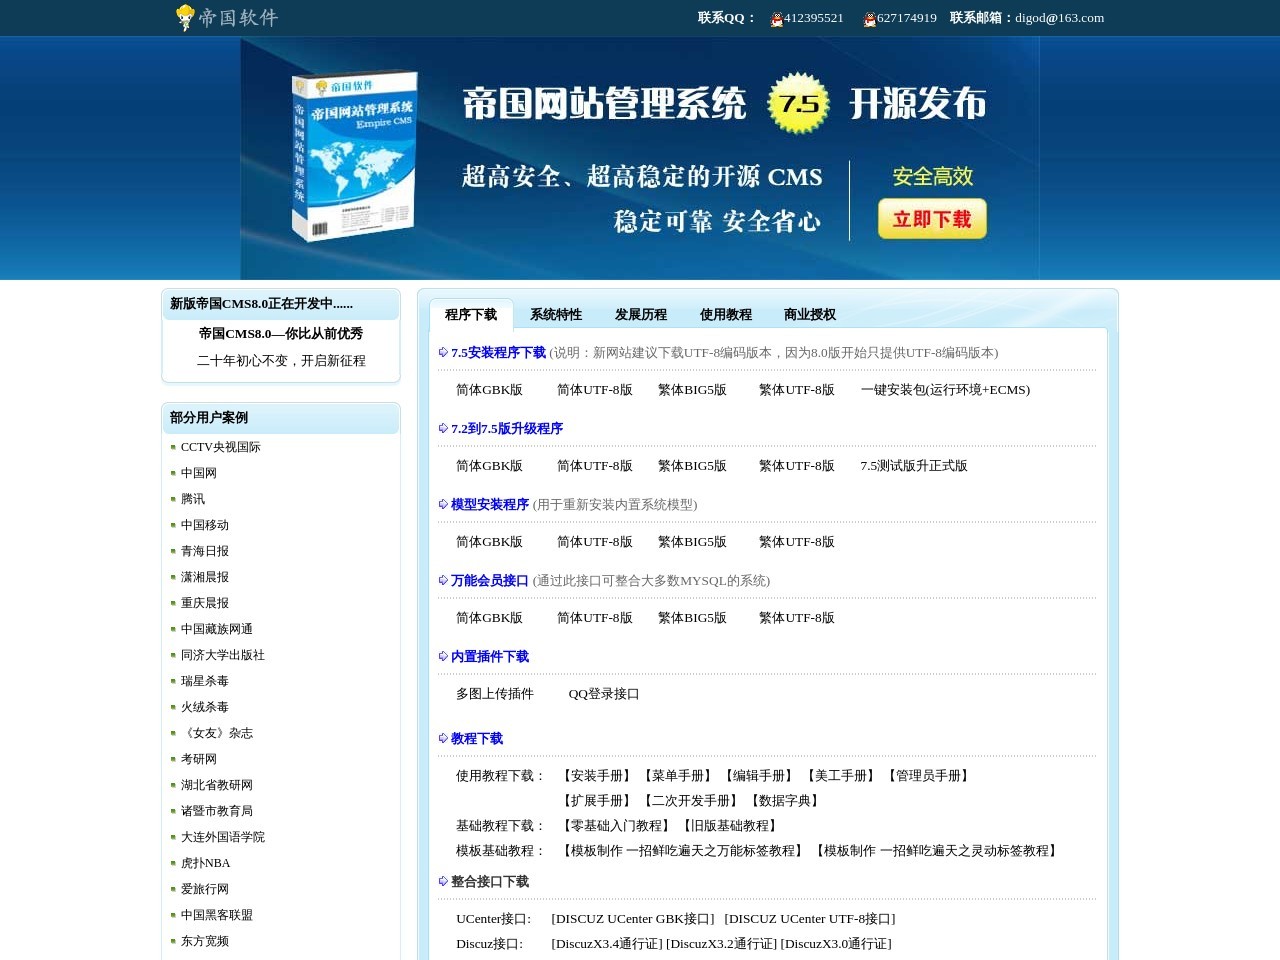The image size is (1280, 960).
Task: Open the 发展历程 tab
Action: 641,314
